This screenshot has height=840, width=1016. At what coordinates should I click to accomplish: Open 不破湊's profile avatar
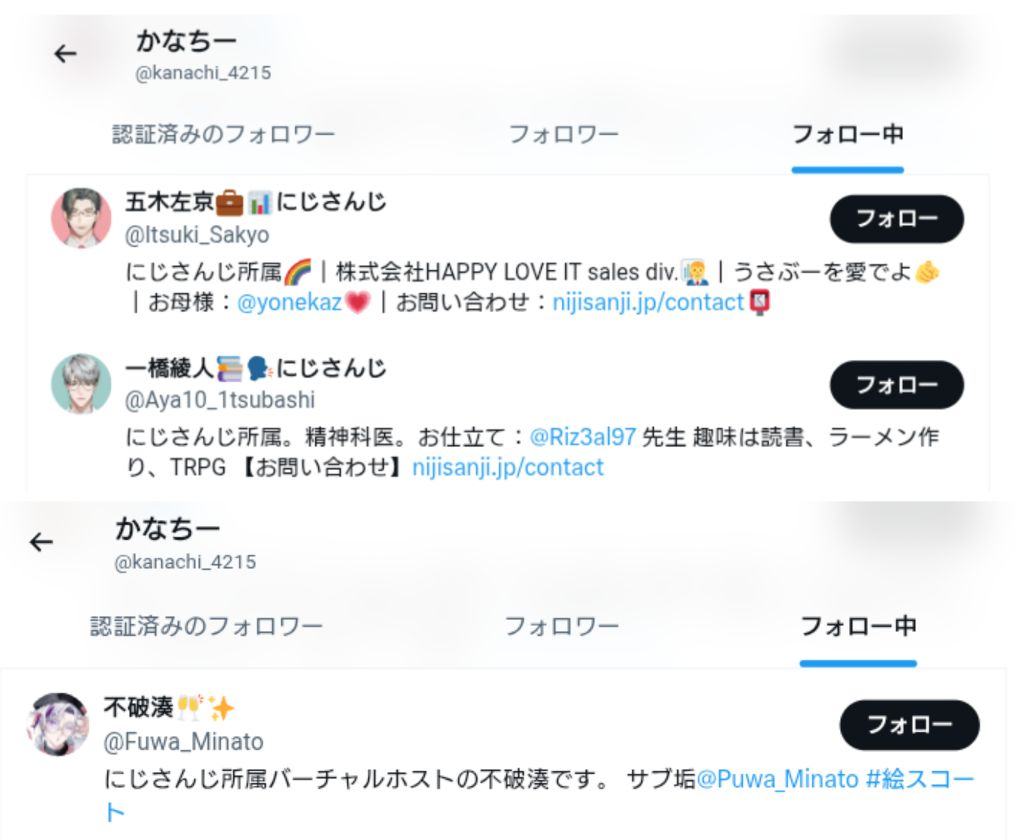58,724
